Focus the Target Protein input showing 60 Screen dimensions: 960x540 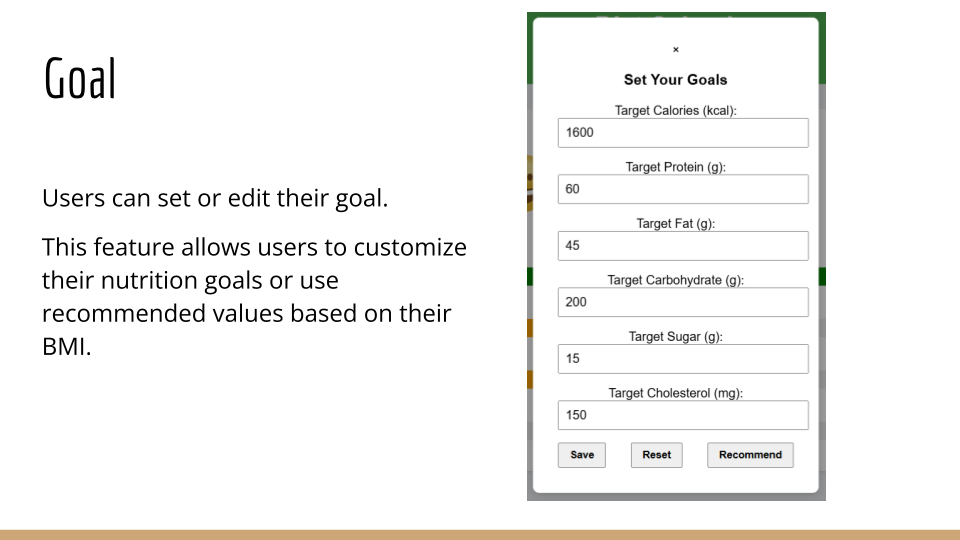683,189
